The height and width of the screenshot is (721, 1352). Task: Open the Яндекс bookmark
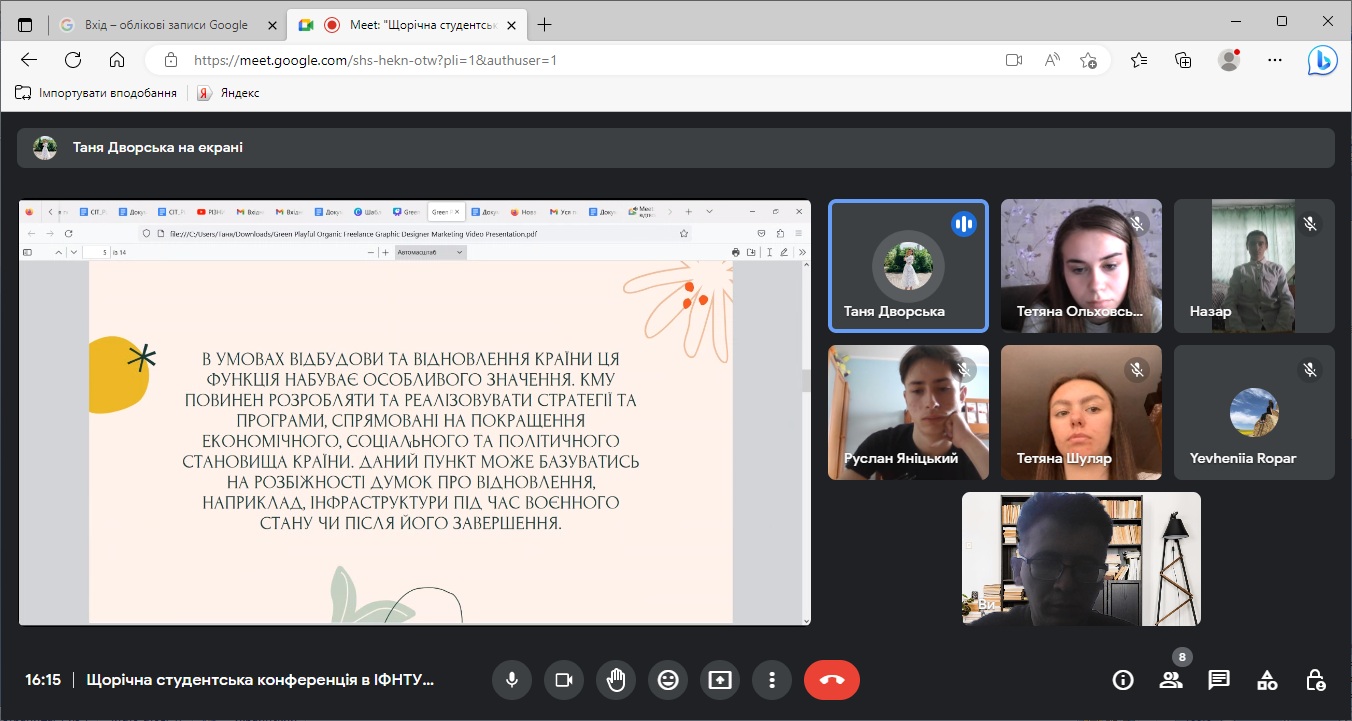coord(229,93)
